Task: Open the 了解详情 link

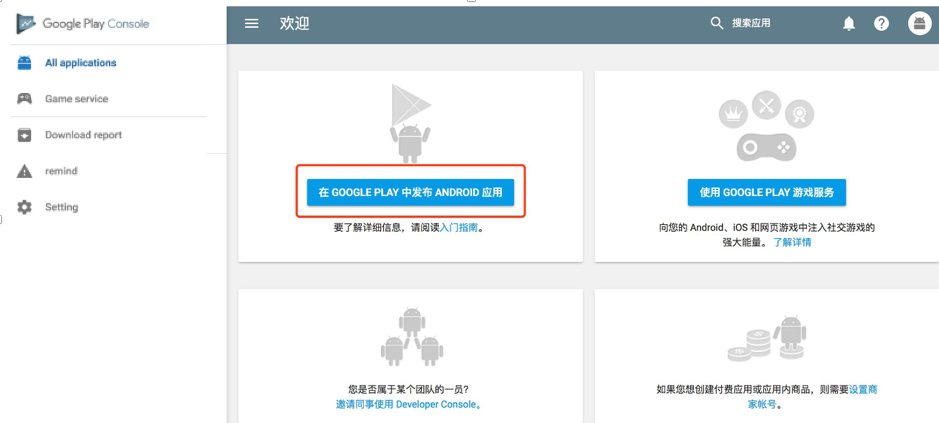Action: [792, 243]
